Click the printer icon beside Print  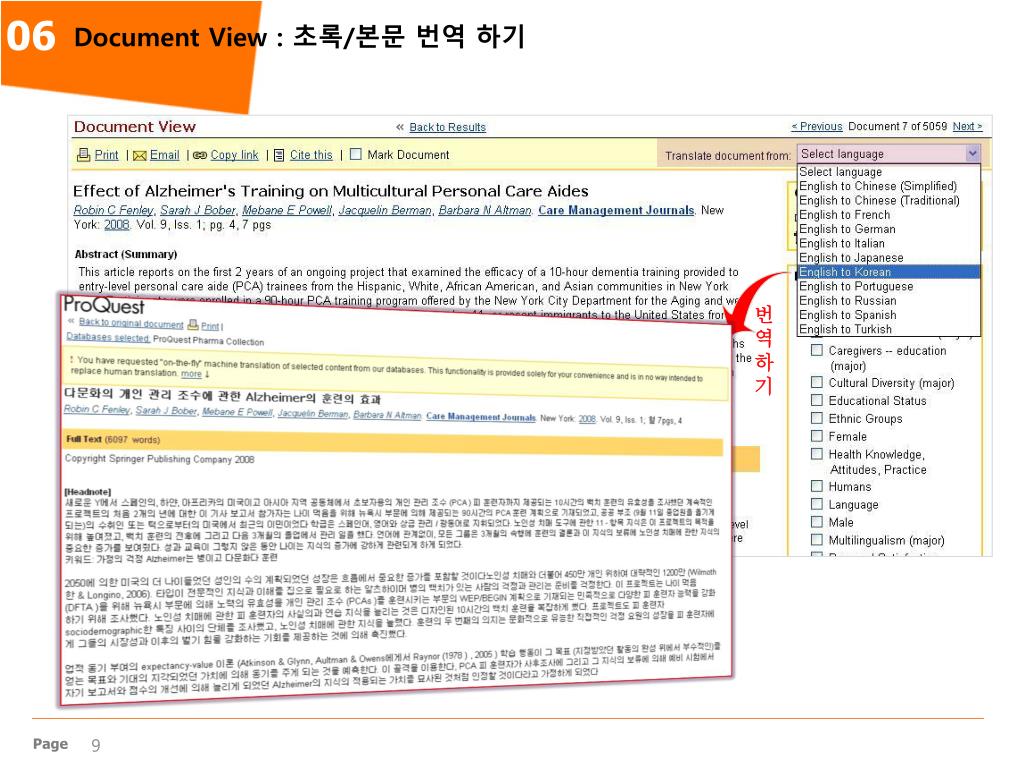(x=84, y=155)
